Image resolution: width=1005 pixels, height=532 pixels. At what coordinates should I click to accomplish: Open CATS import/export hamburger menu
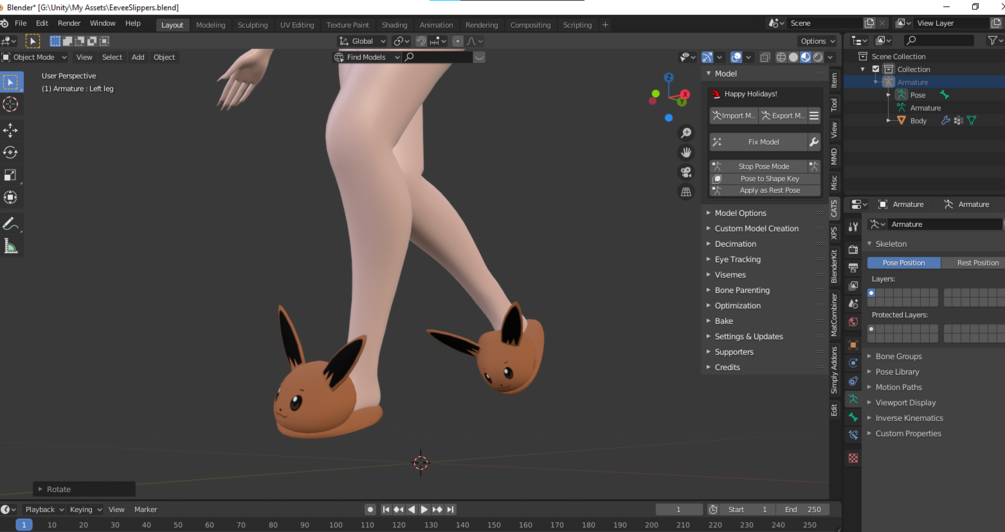pos(814,115)
